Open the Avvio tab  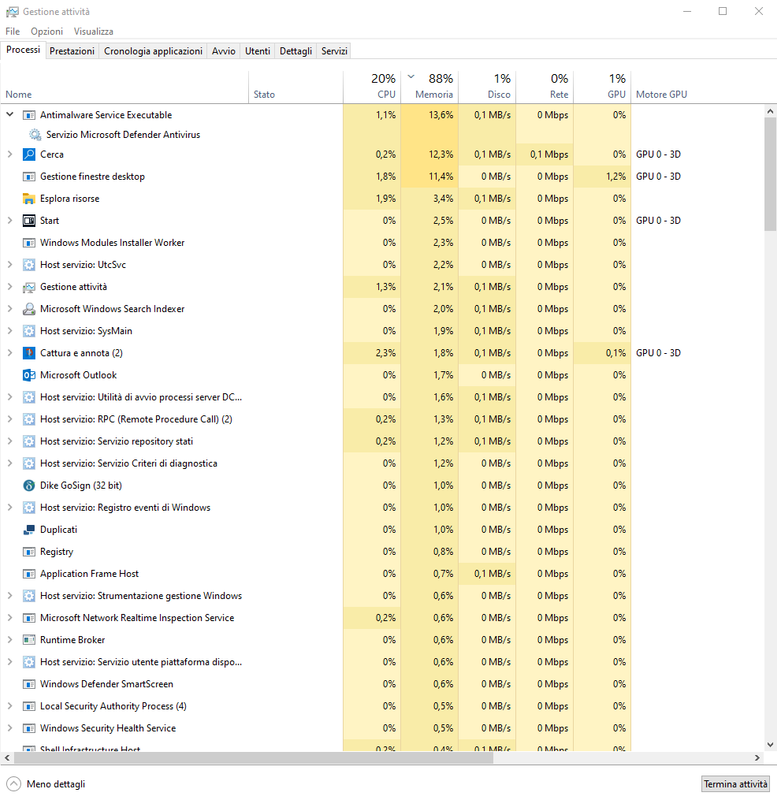[x=223, y=51]
